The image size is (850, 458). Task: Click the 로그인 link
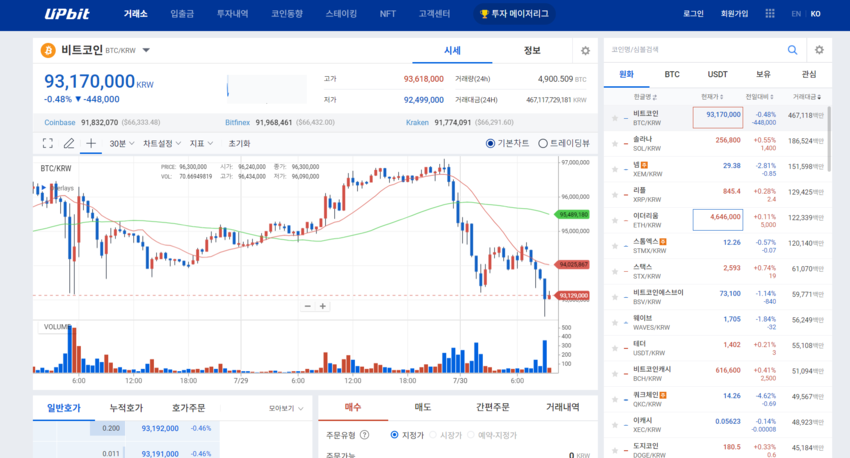coord(693,14)
